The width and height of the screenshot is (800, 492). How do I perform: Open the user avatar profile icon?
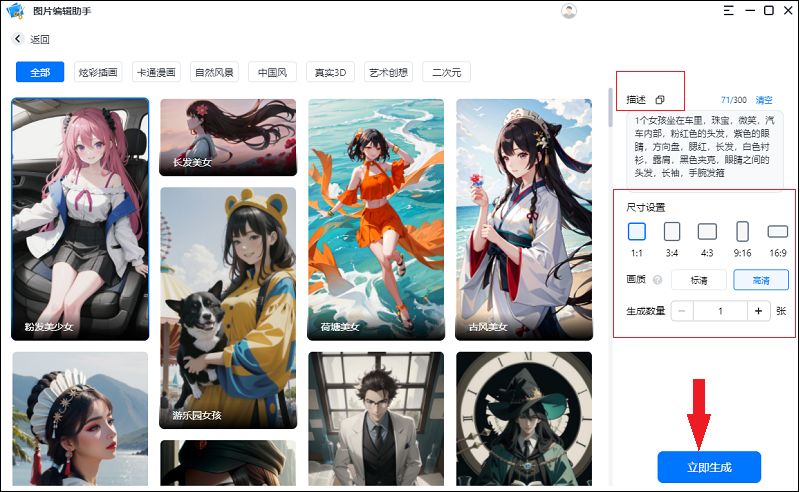click(569, 11)
